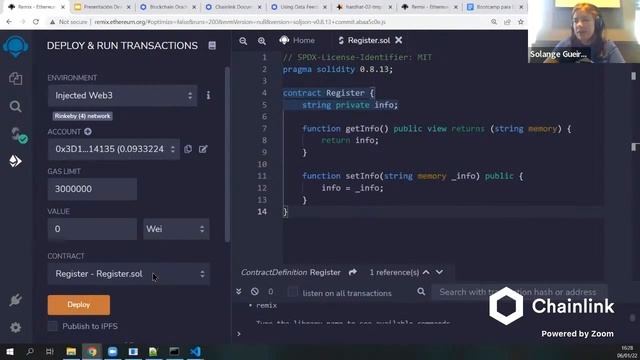Toggle listen on all transactions checkbox
The image size is (640, 360).
292,292
